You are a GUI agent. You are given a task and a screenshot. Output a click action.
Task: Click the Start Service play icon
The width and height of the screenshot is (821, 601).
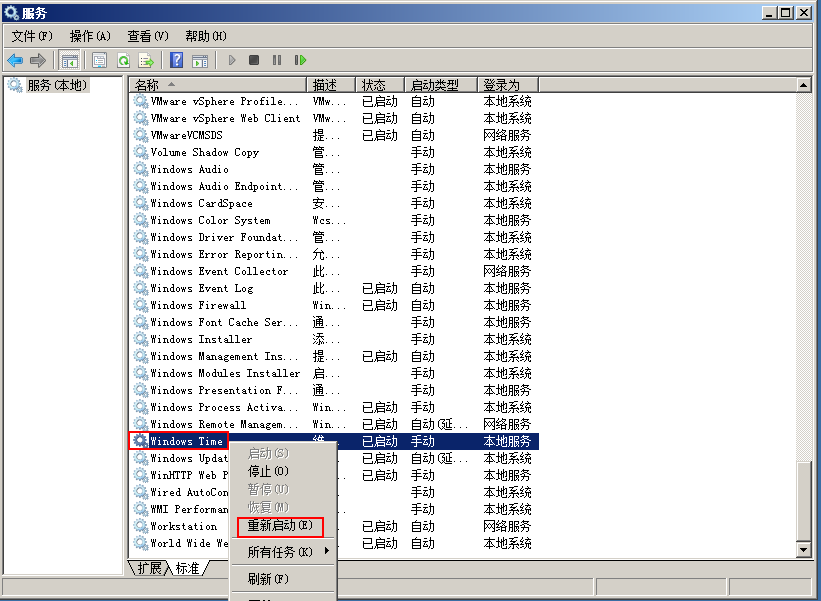point(232,61)
